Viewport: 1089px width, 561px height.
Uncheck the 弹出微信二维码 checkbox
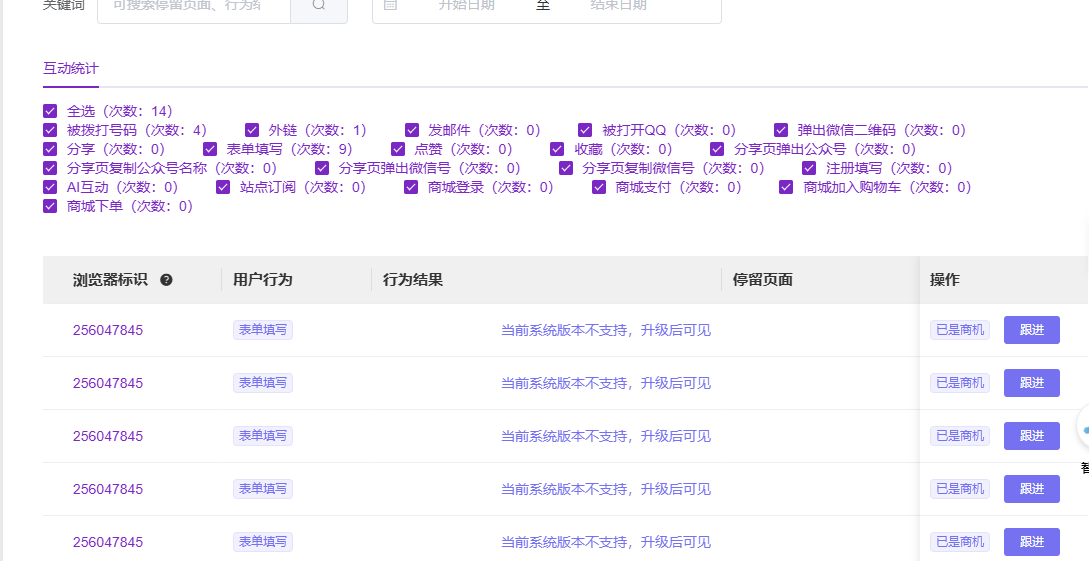(781, 130)
